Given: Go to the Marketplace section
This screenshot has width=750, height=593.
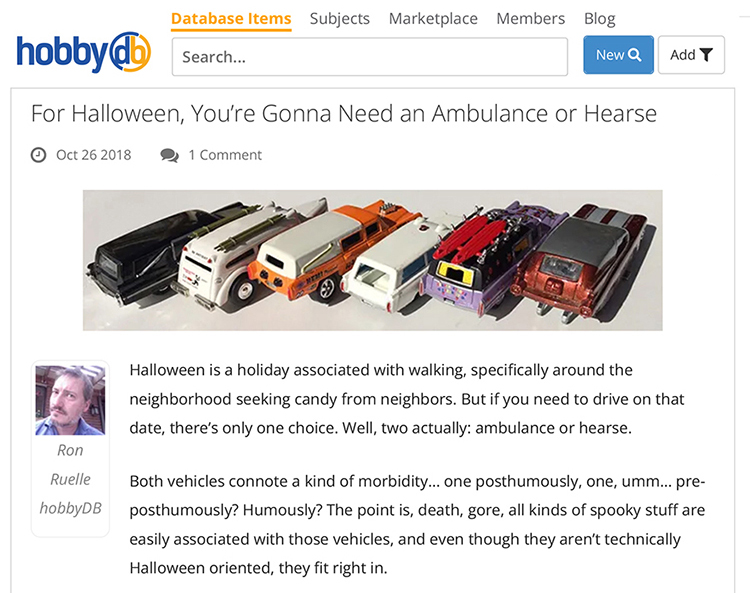Looking at the screenshot, I should [433, 19].
